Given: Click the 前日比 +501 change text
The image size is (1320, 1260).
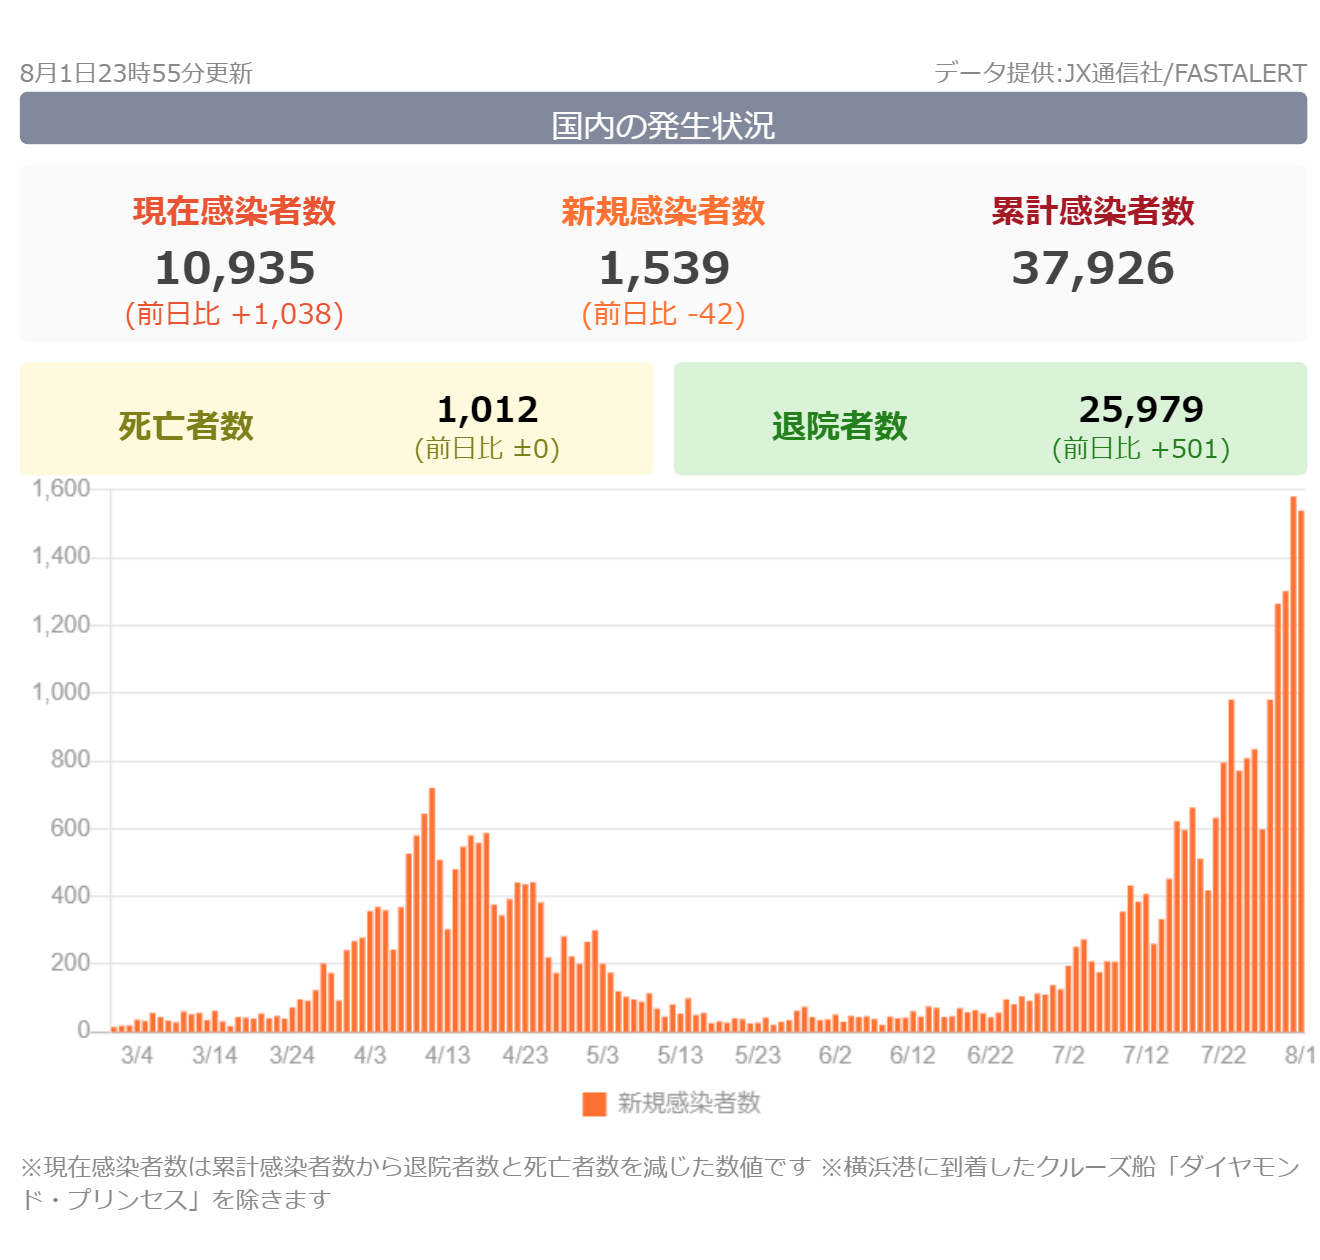Looking at the screenshot, I should [x=1141, y=449].
